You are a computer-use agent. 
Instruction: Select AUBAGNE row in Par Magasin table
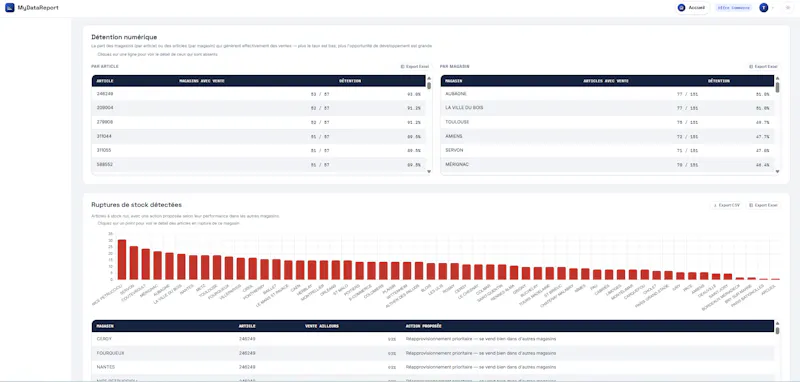(x=607, y=94)
